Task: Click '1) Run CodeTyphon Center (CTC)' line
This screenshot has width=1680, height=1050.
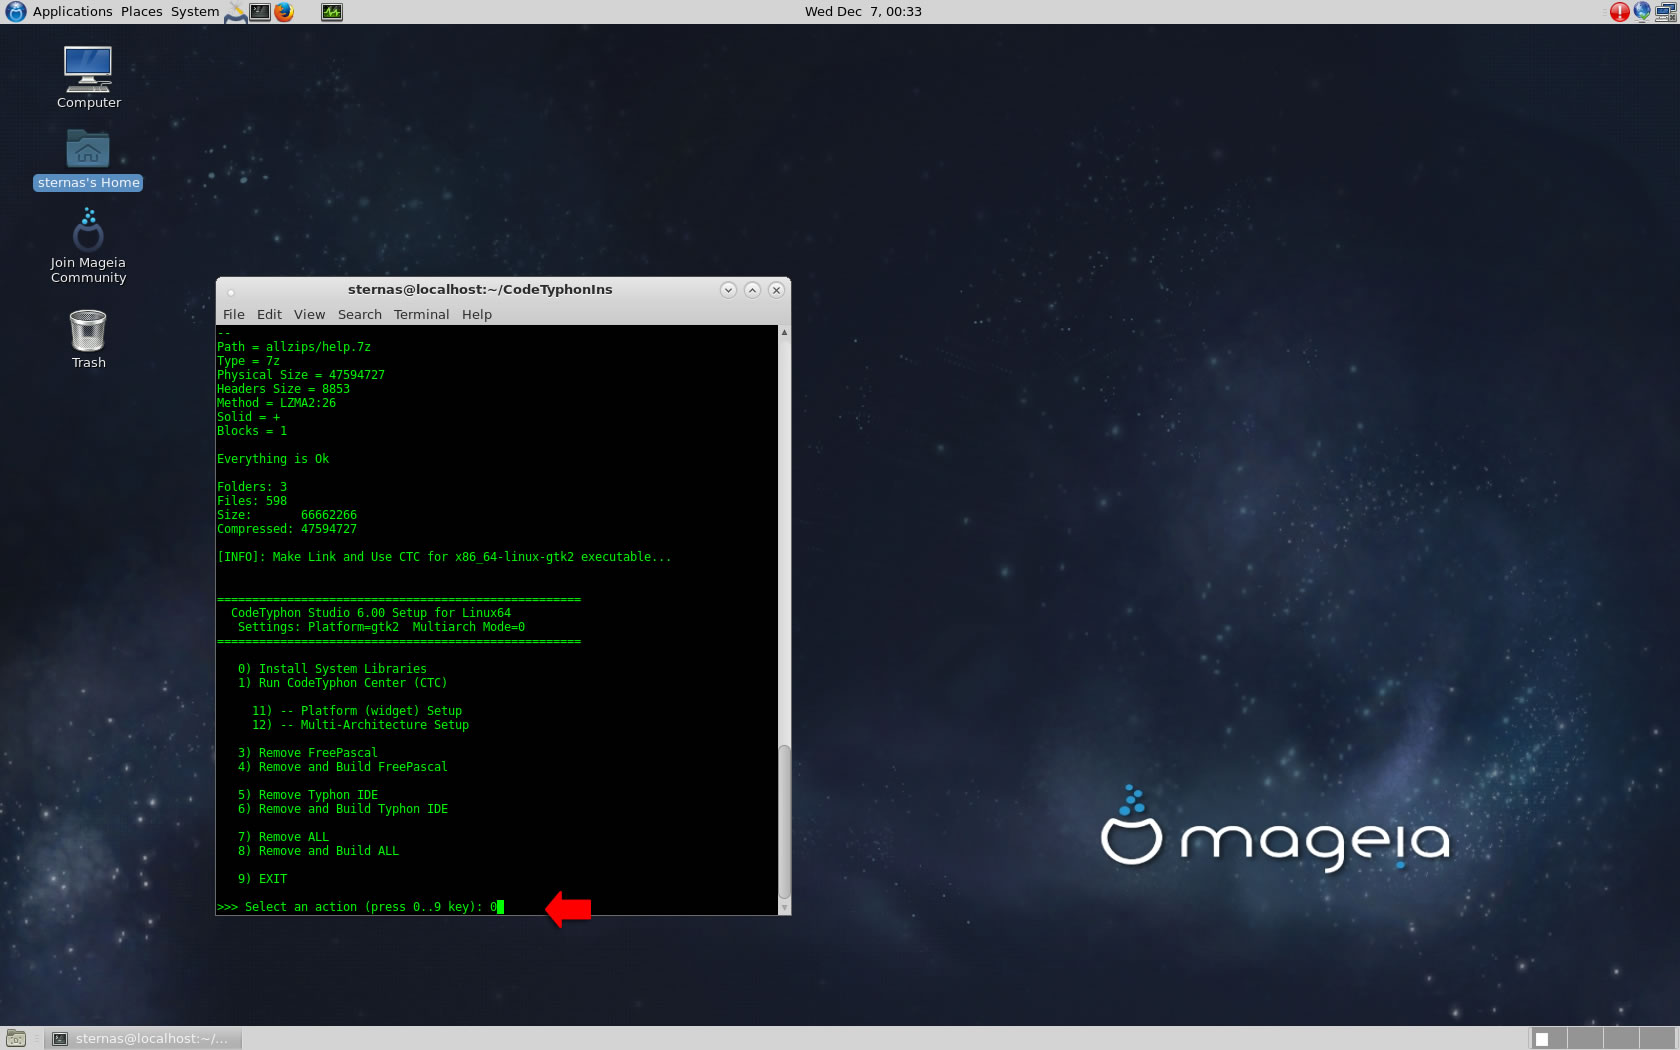Action: point(342,683)
